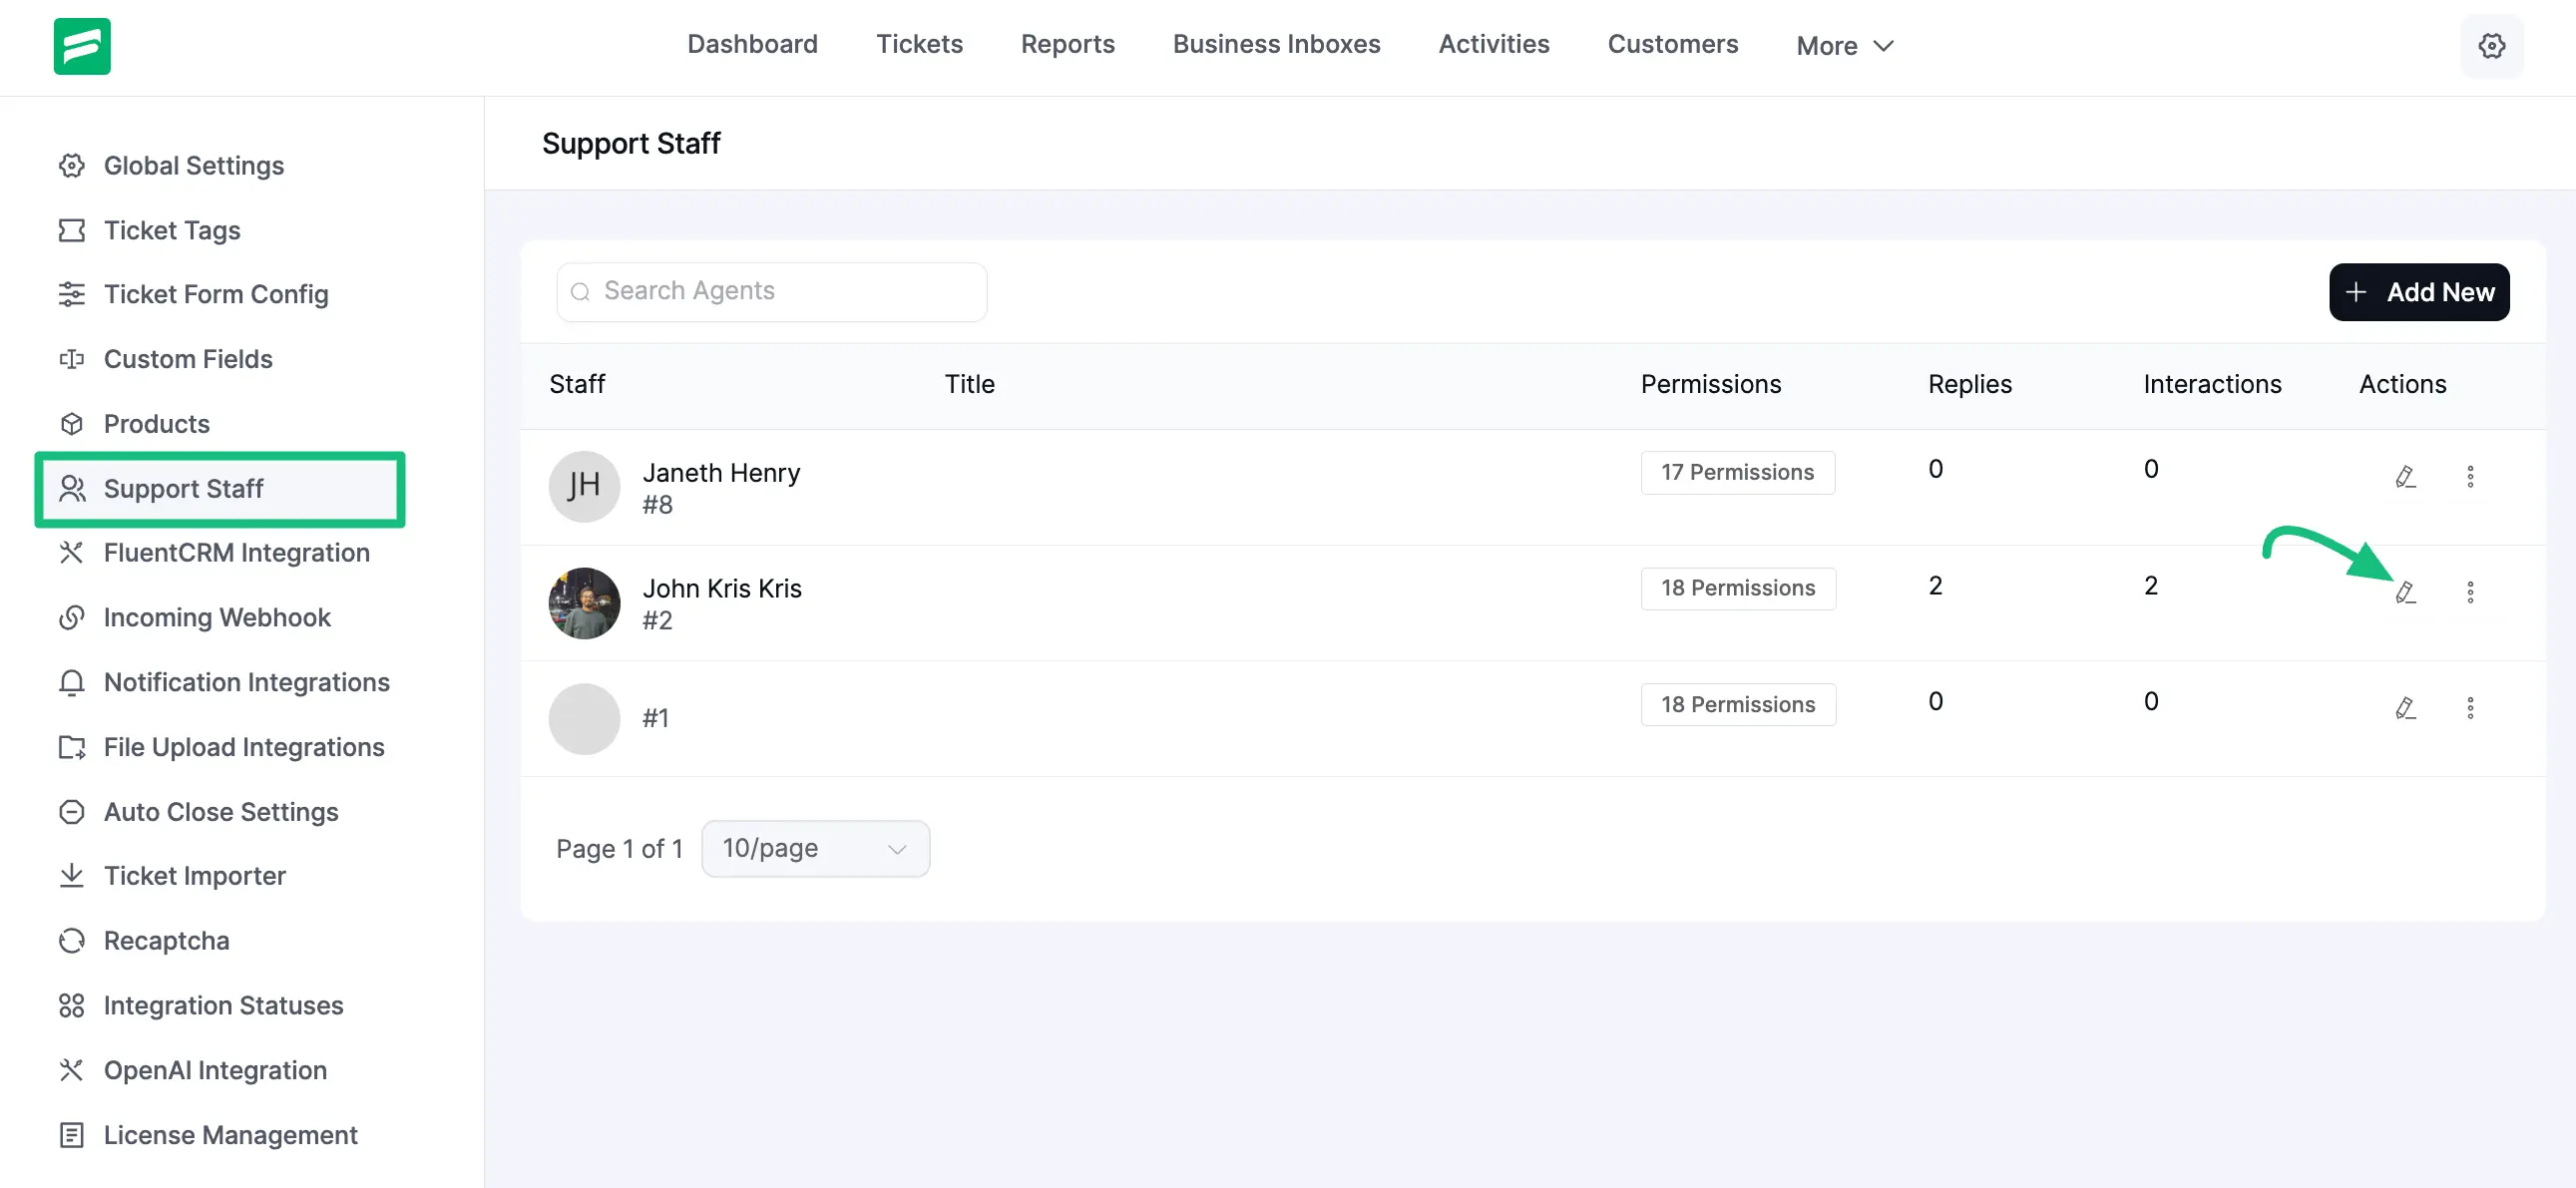
Task: Open the 10/page pagination dropdown
Action: tap(815, 849)
